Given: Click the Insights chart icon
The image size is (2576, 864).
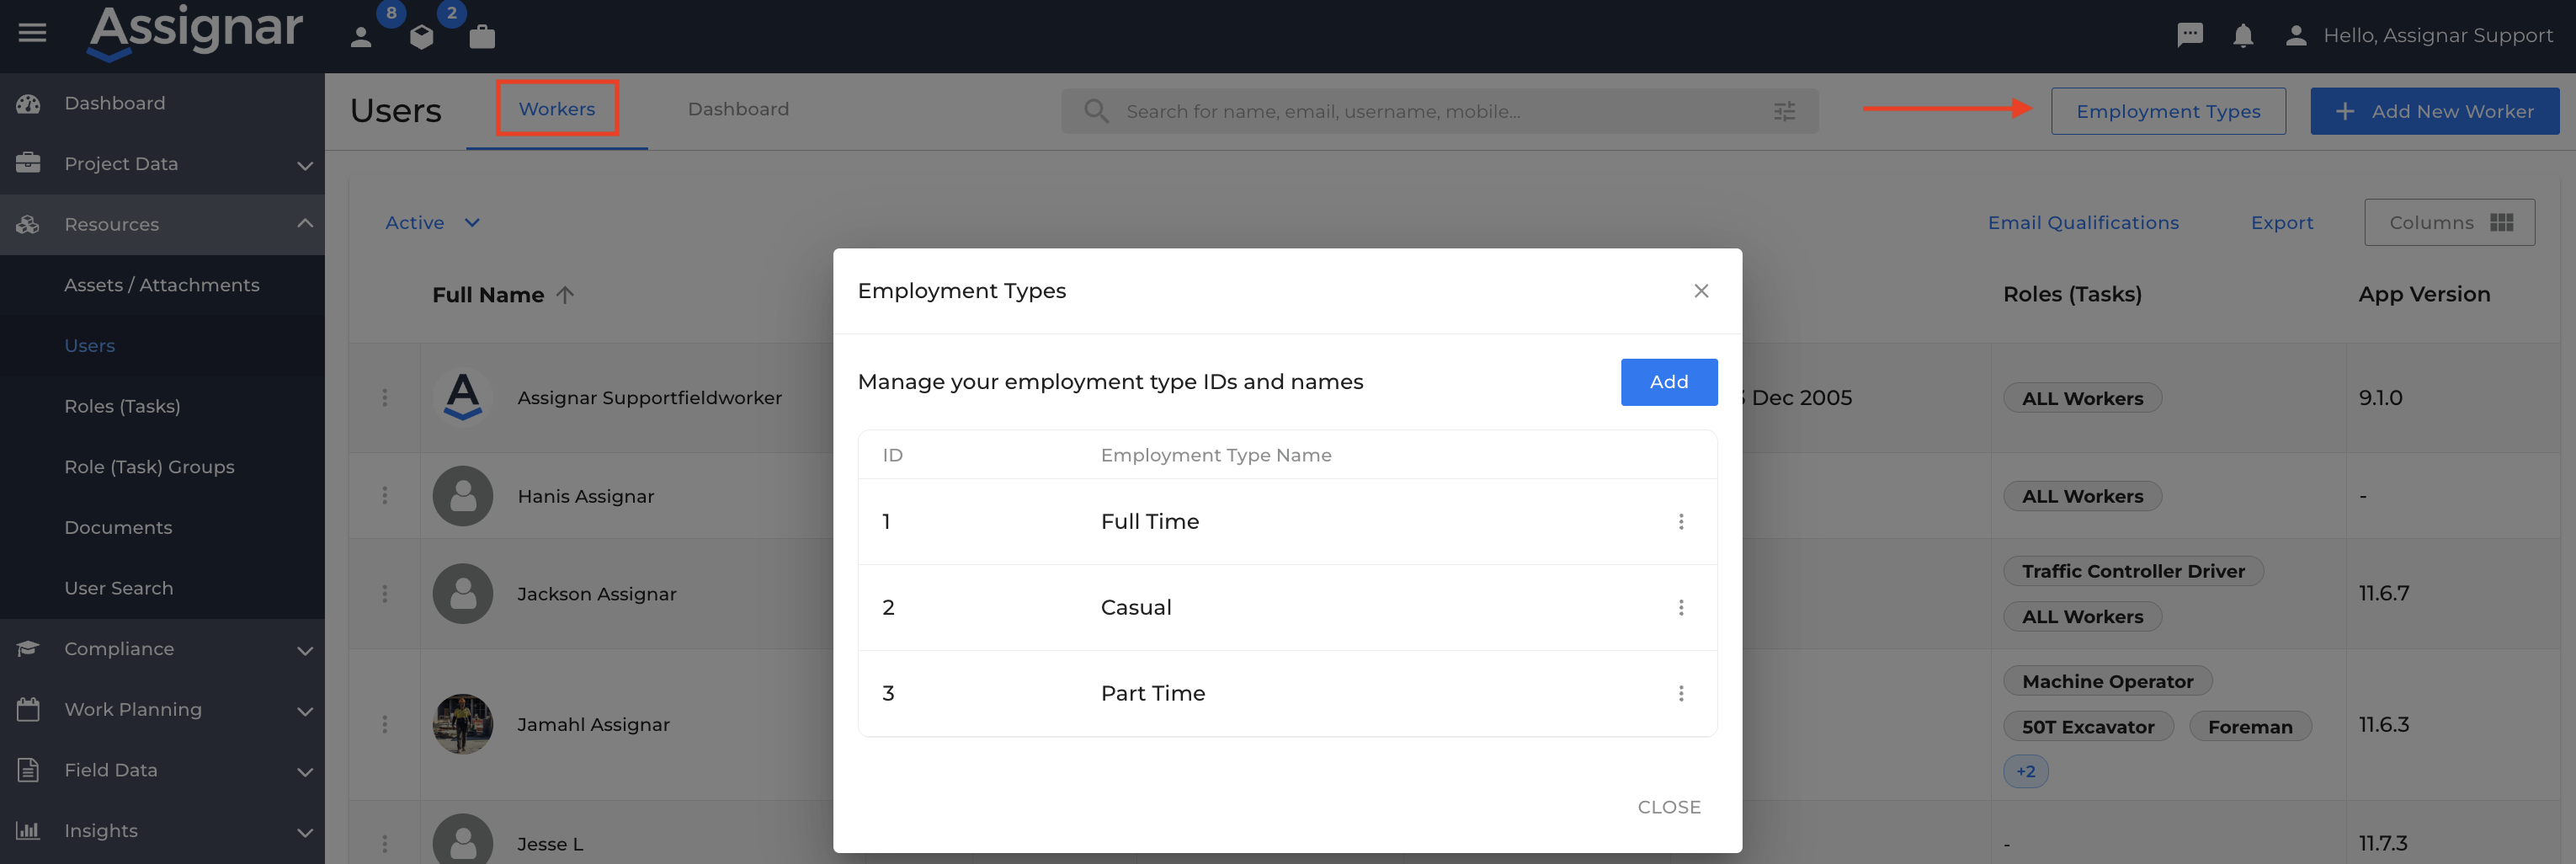Looking at the screenshot, I should click(x=28, y=830).
